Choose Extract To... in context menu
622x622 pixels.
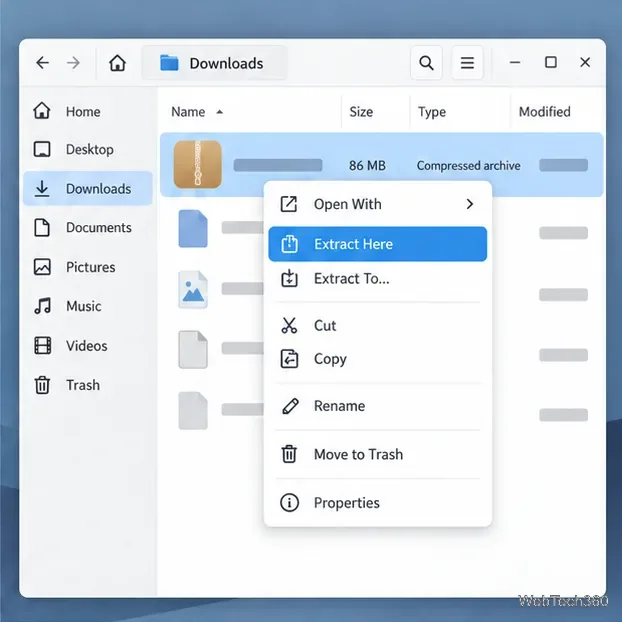[x=378, y=279]
